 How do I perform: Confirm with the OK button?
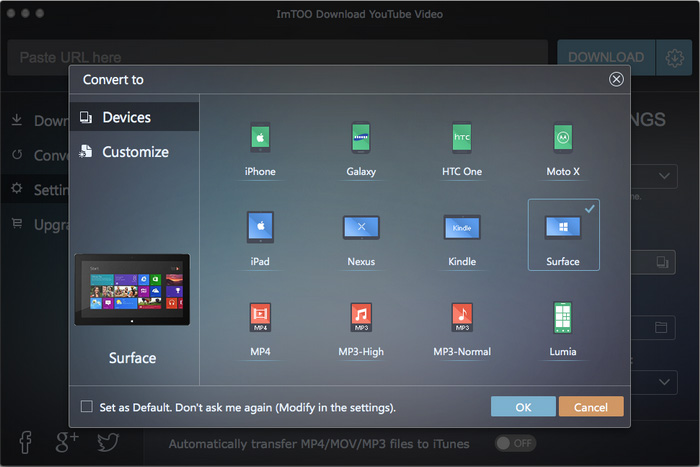tap(523, 407)
